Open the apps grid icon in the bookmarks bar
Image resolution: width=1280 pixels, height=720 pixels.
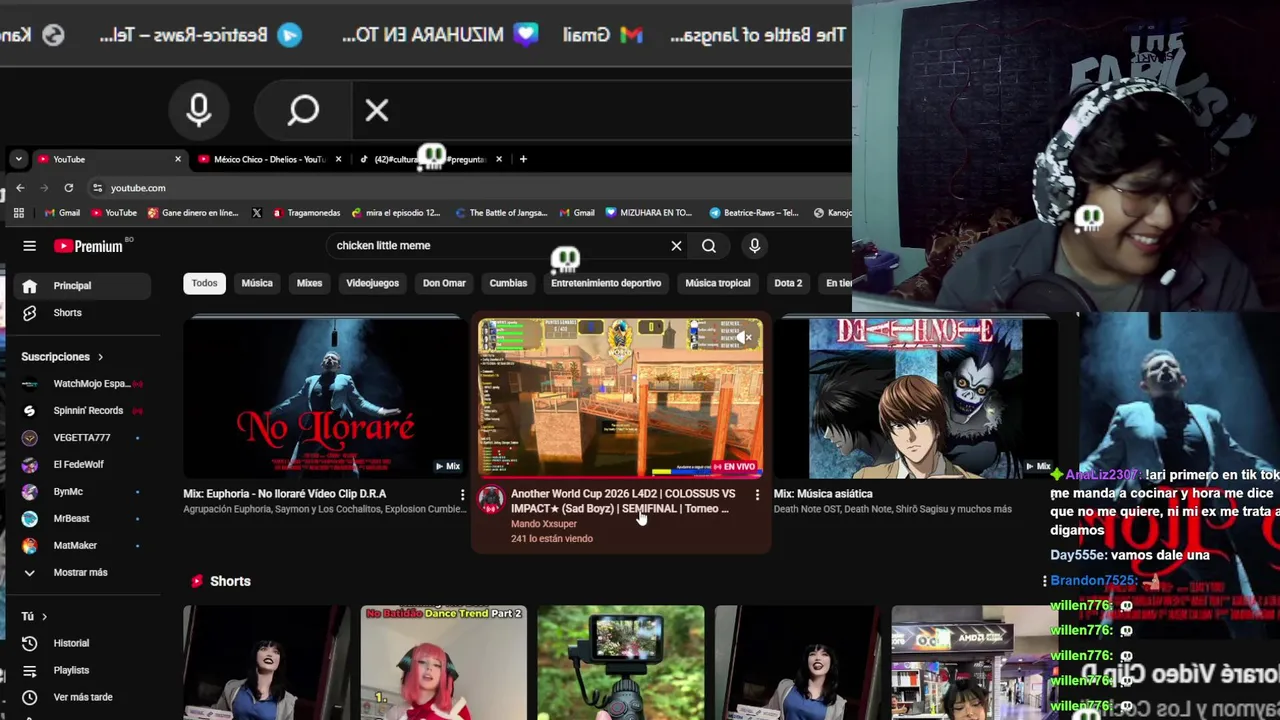(18, 213)
